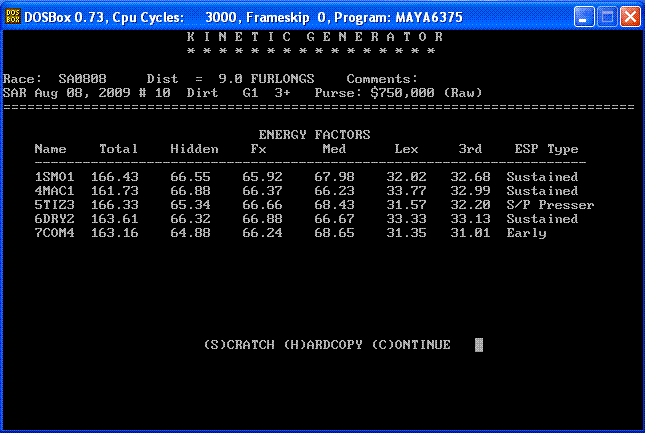The width and height of the screenshot is (645, 433).
Task: Click Med value 68.65
Action: coord(334,233)
